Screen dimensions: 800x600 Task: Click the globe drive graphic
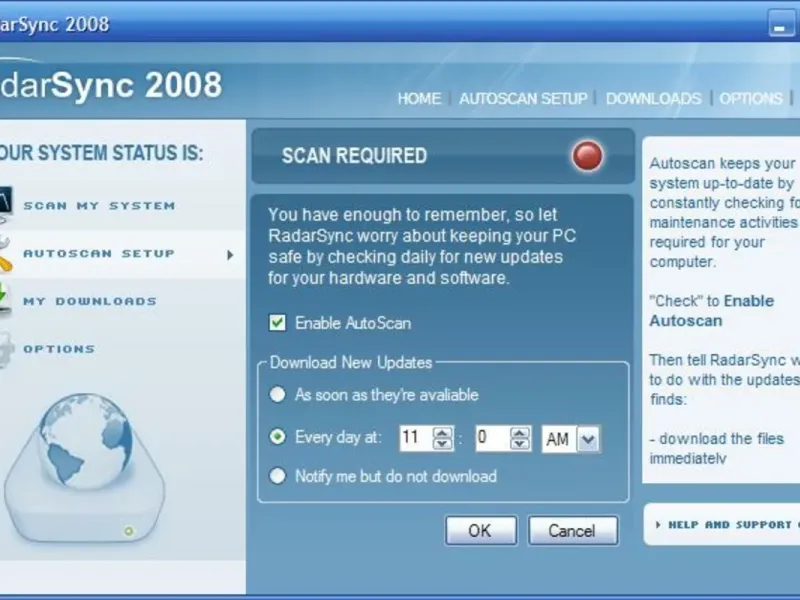[84, 467]
